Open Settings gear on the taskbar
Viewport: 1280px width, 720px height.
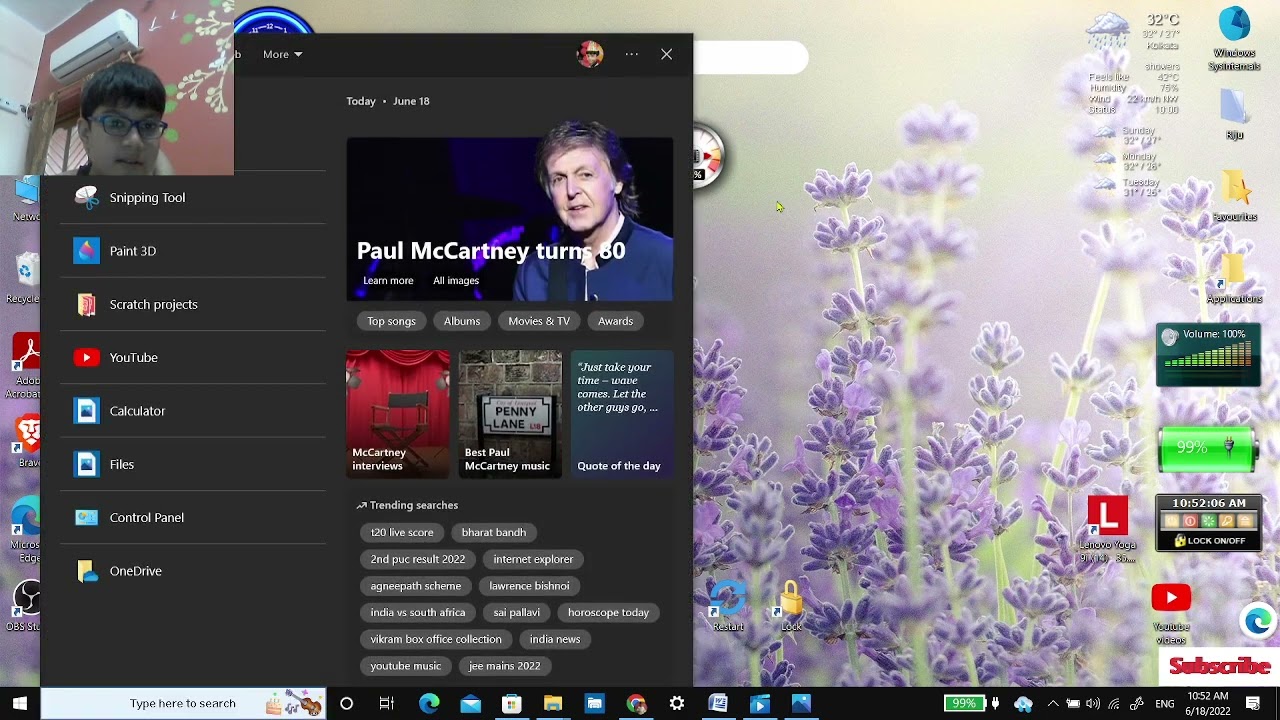click(x=677, y=704)
